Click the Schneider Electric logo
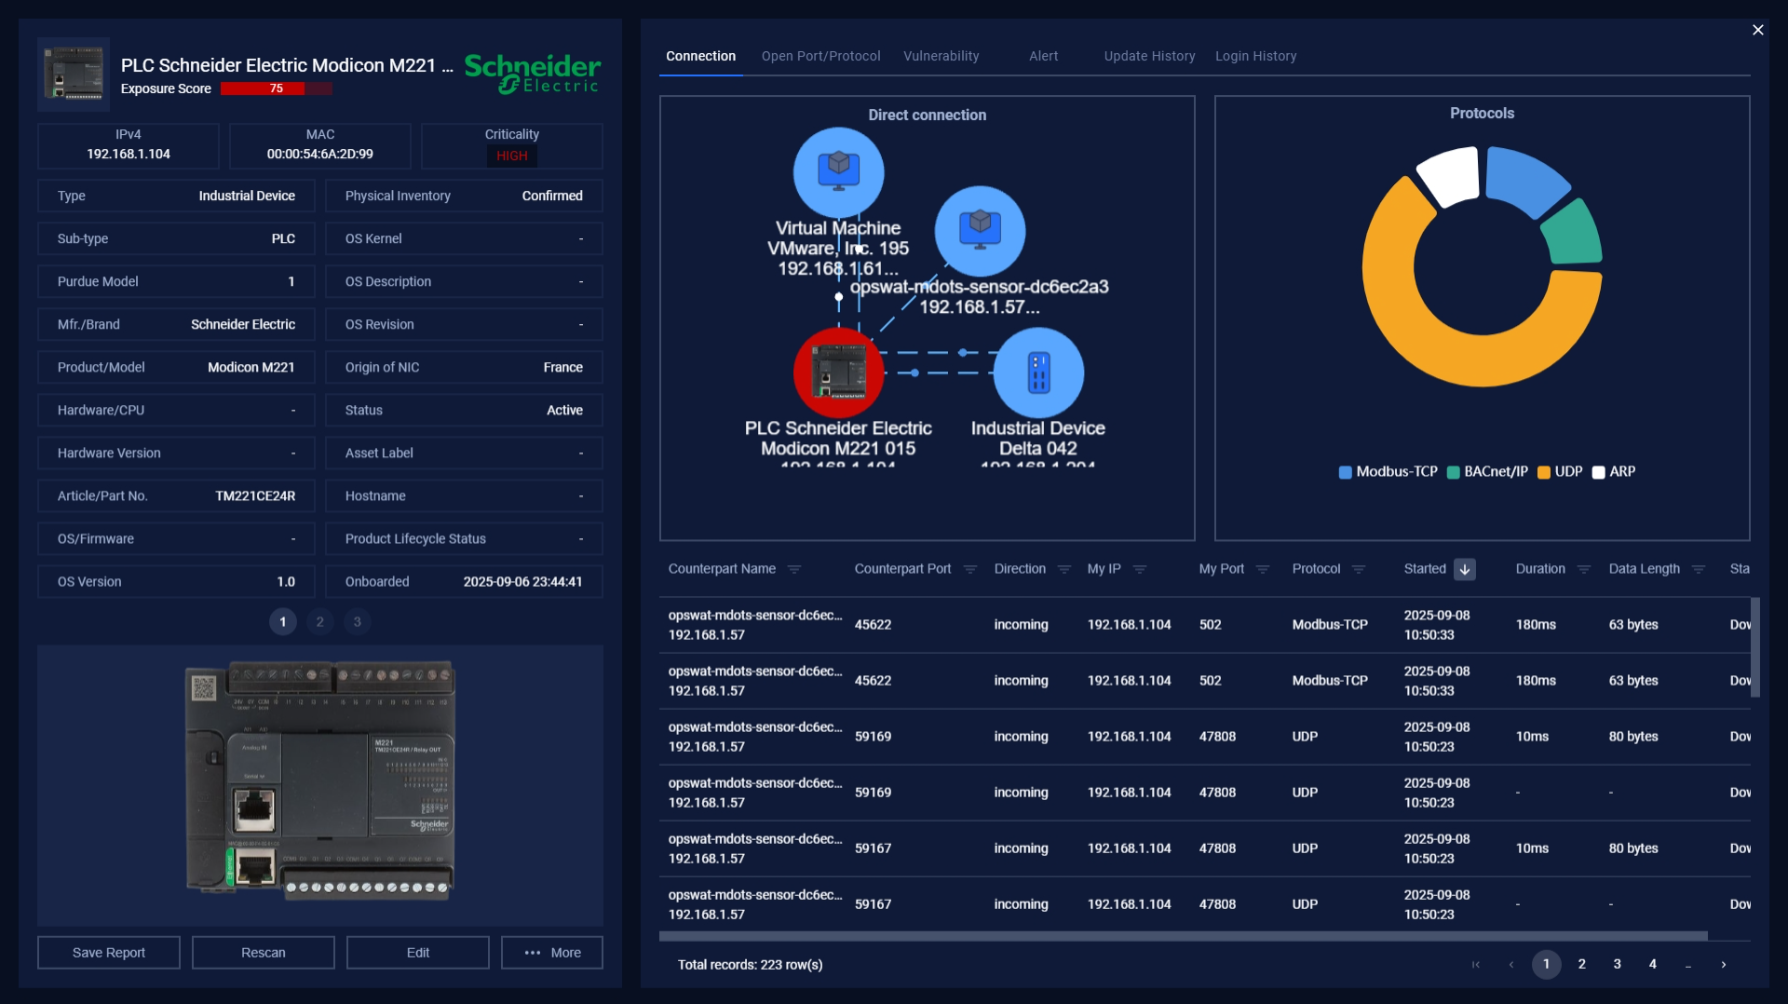Image resolution: width=1788 pixels, height=1004 pixels. [x=533, y=73]
